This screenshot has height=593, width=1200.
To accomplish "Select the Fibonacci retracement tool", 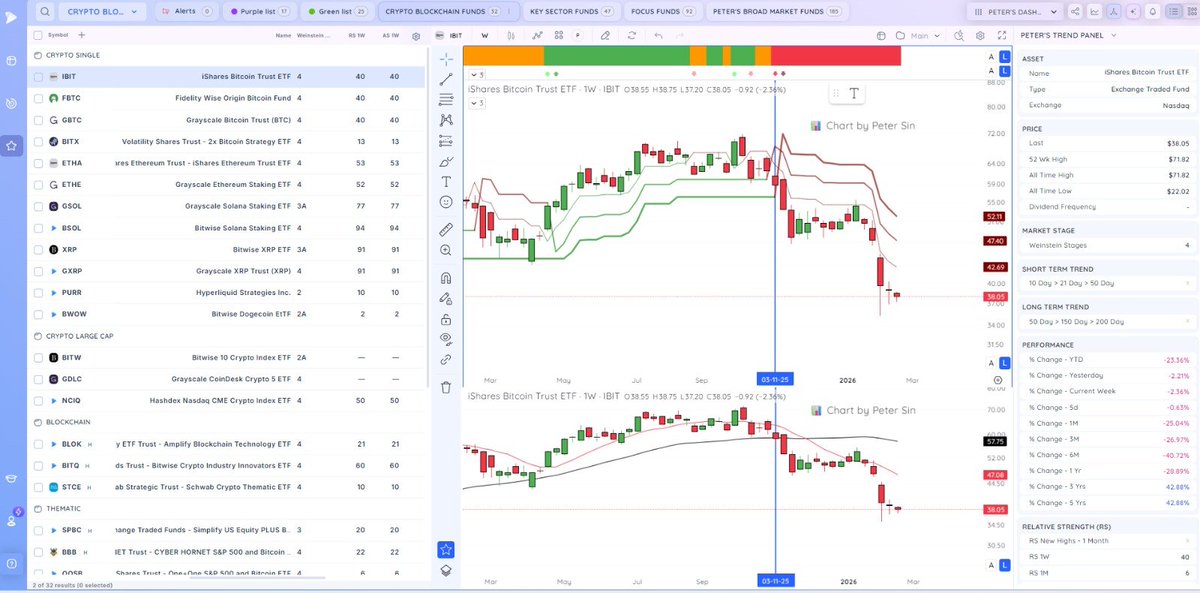I will pyautogui.click(x=446, y=99).
